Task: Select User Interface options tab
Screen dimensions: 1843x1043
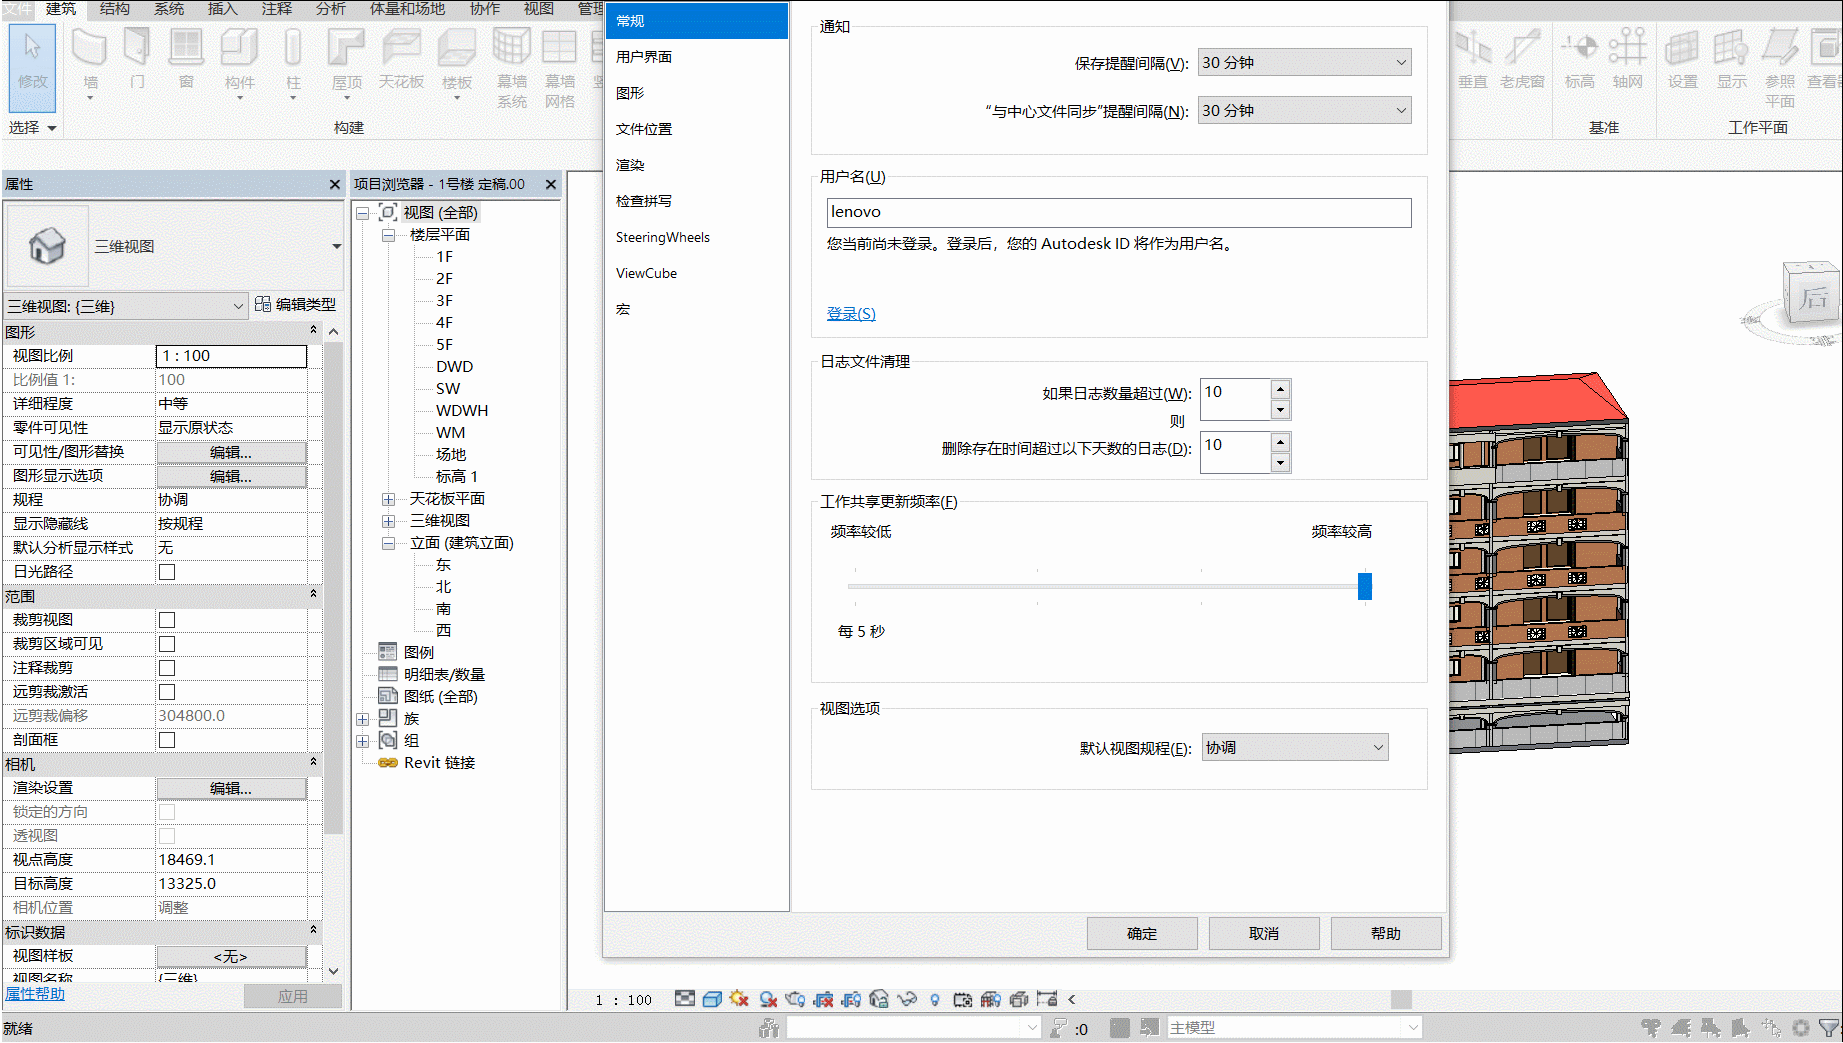Action: click(697, 57)
